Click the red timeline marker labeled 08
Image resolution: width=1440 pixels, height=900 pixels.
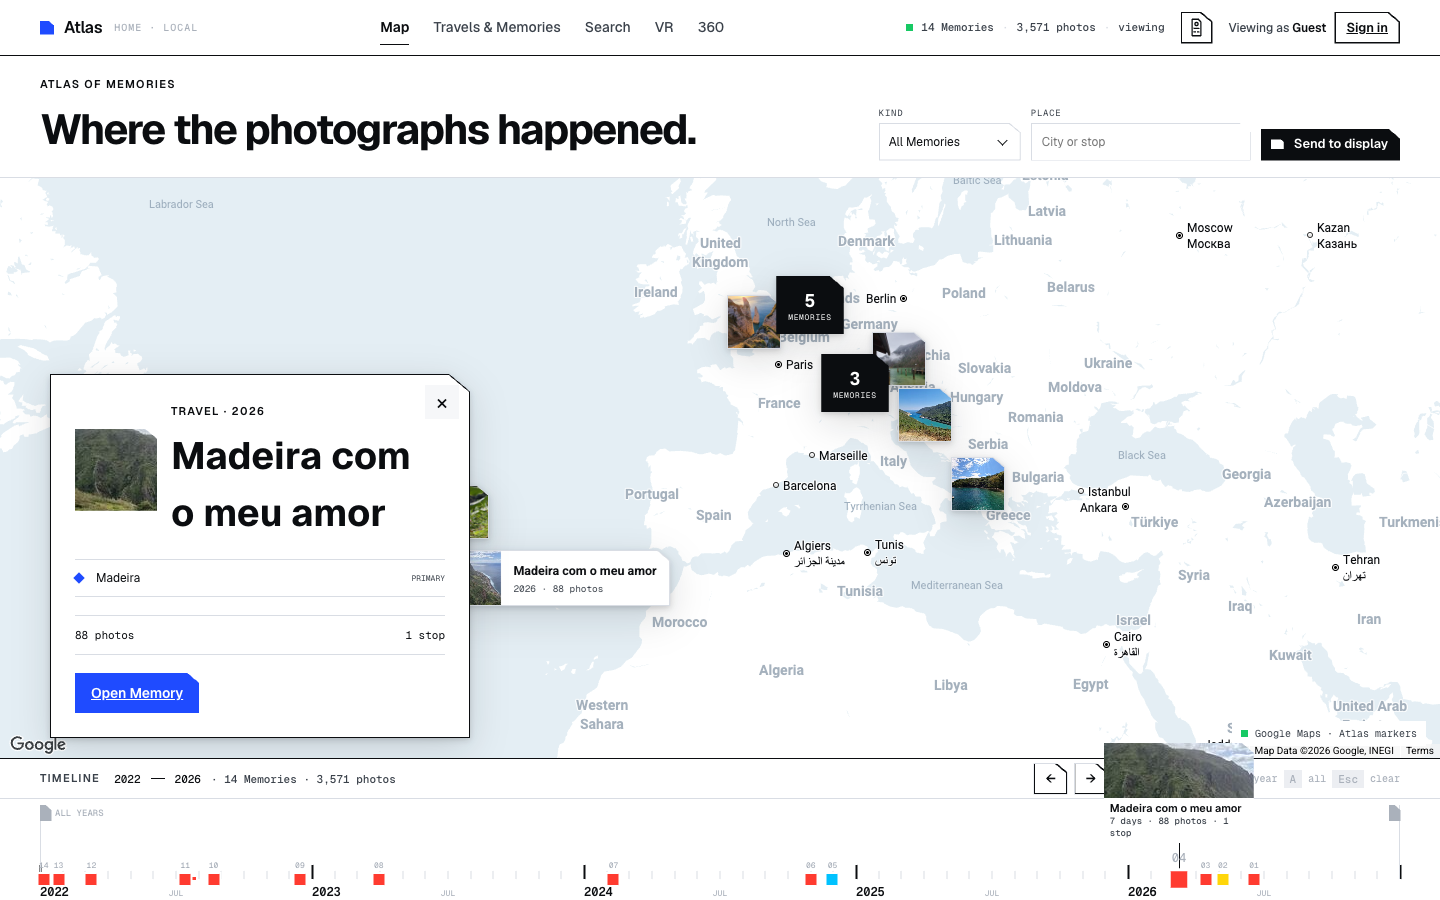pos(379,879)
